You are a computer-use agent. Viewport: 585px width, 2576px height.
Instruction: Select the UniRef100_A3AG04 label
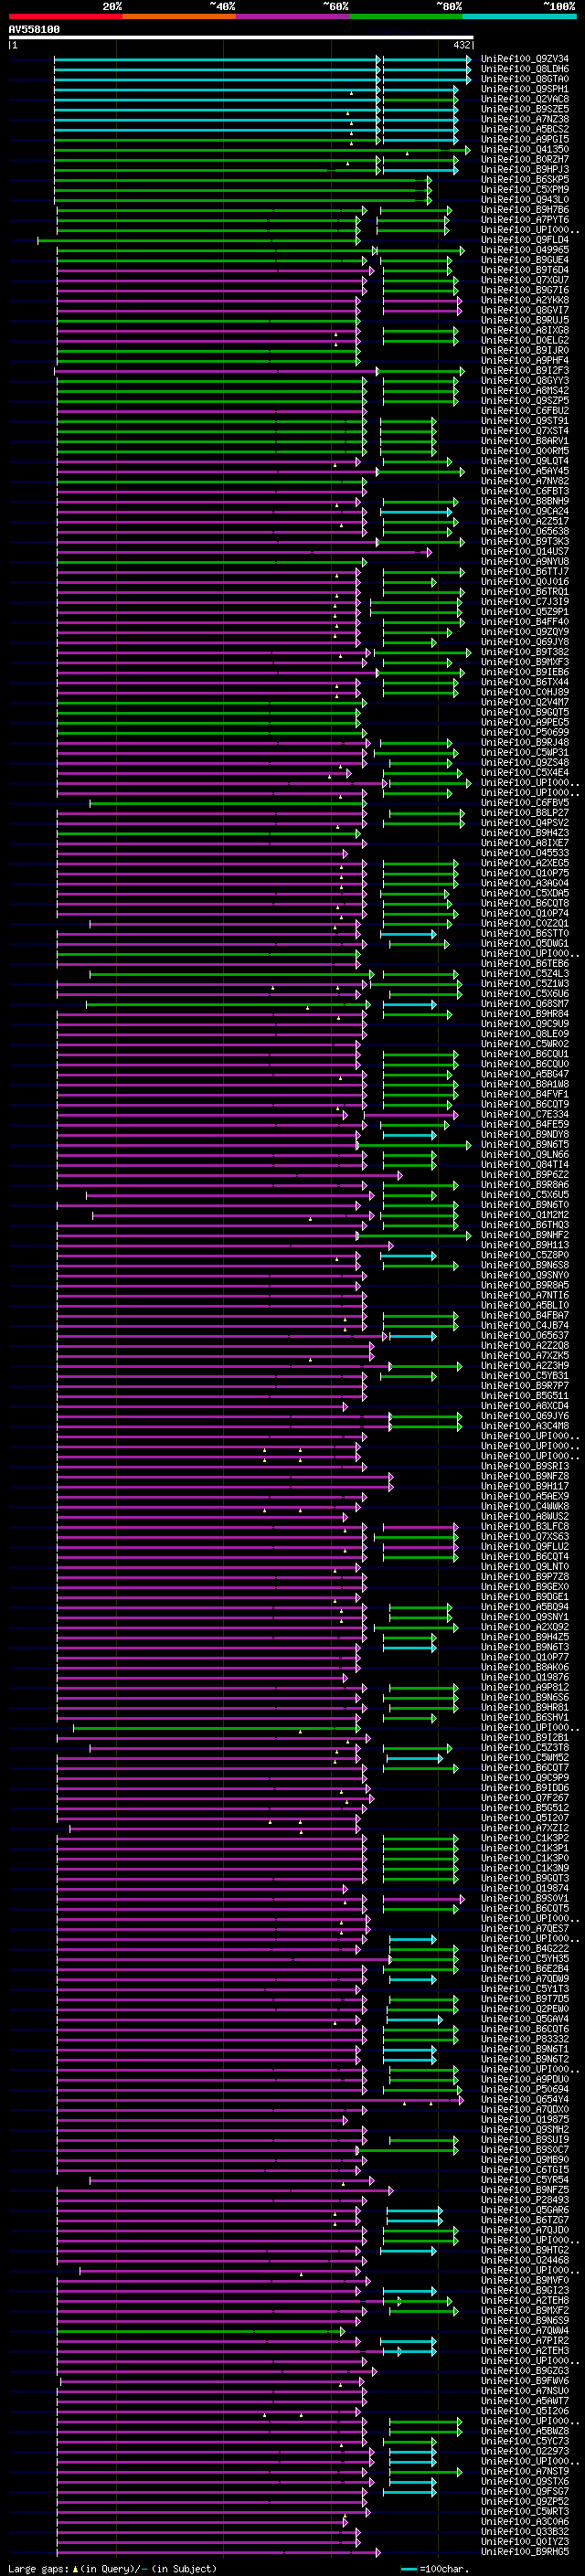[x=525, y=883]
